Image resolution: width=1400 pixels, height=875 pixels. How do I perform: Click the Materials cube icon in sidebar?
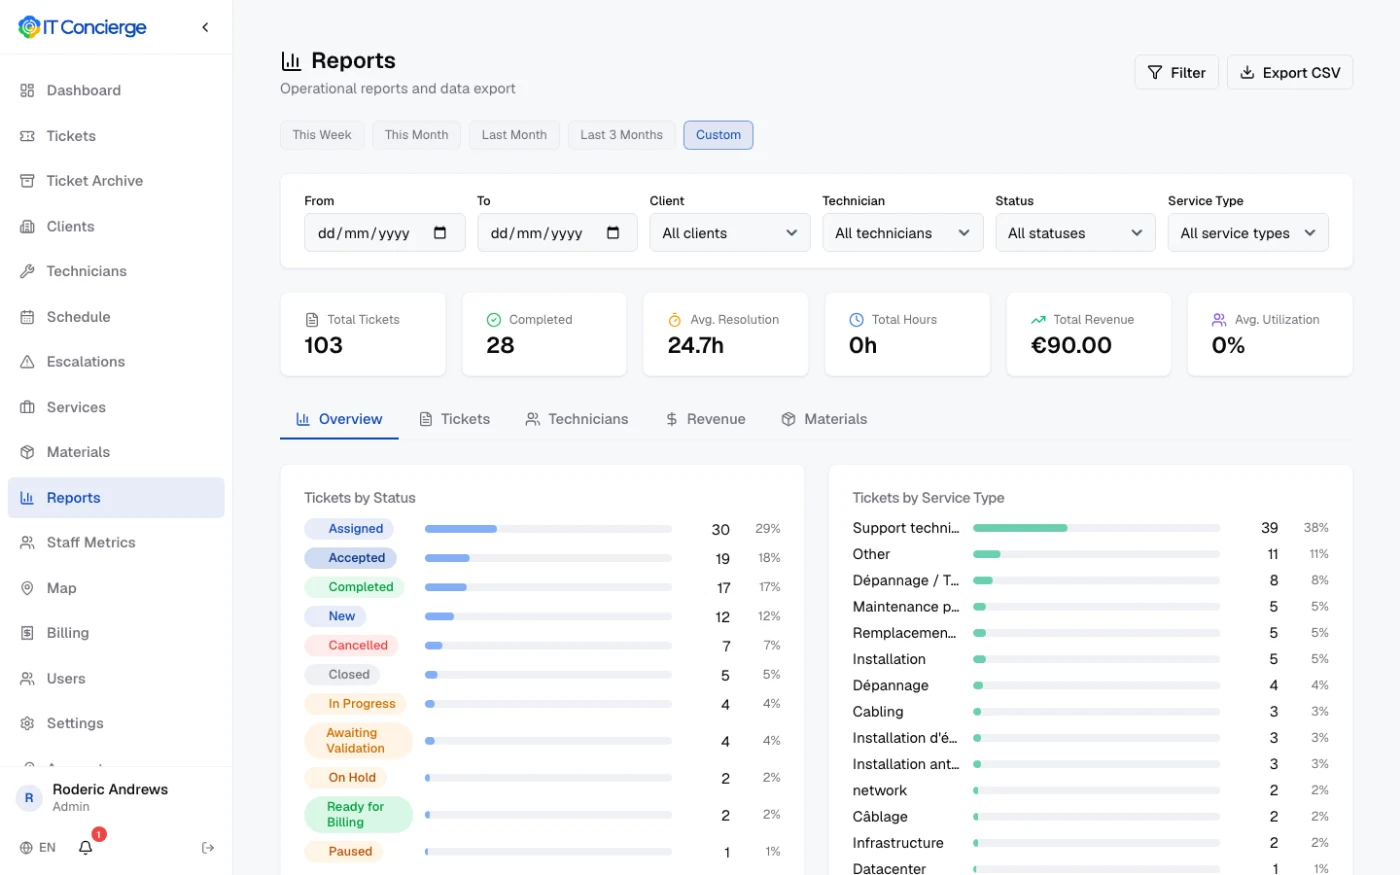click(x=27, y=452)
